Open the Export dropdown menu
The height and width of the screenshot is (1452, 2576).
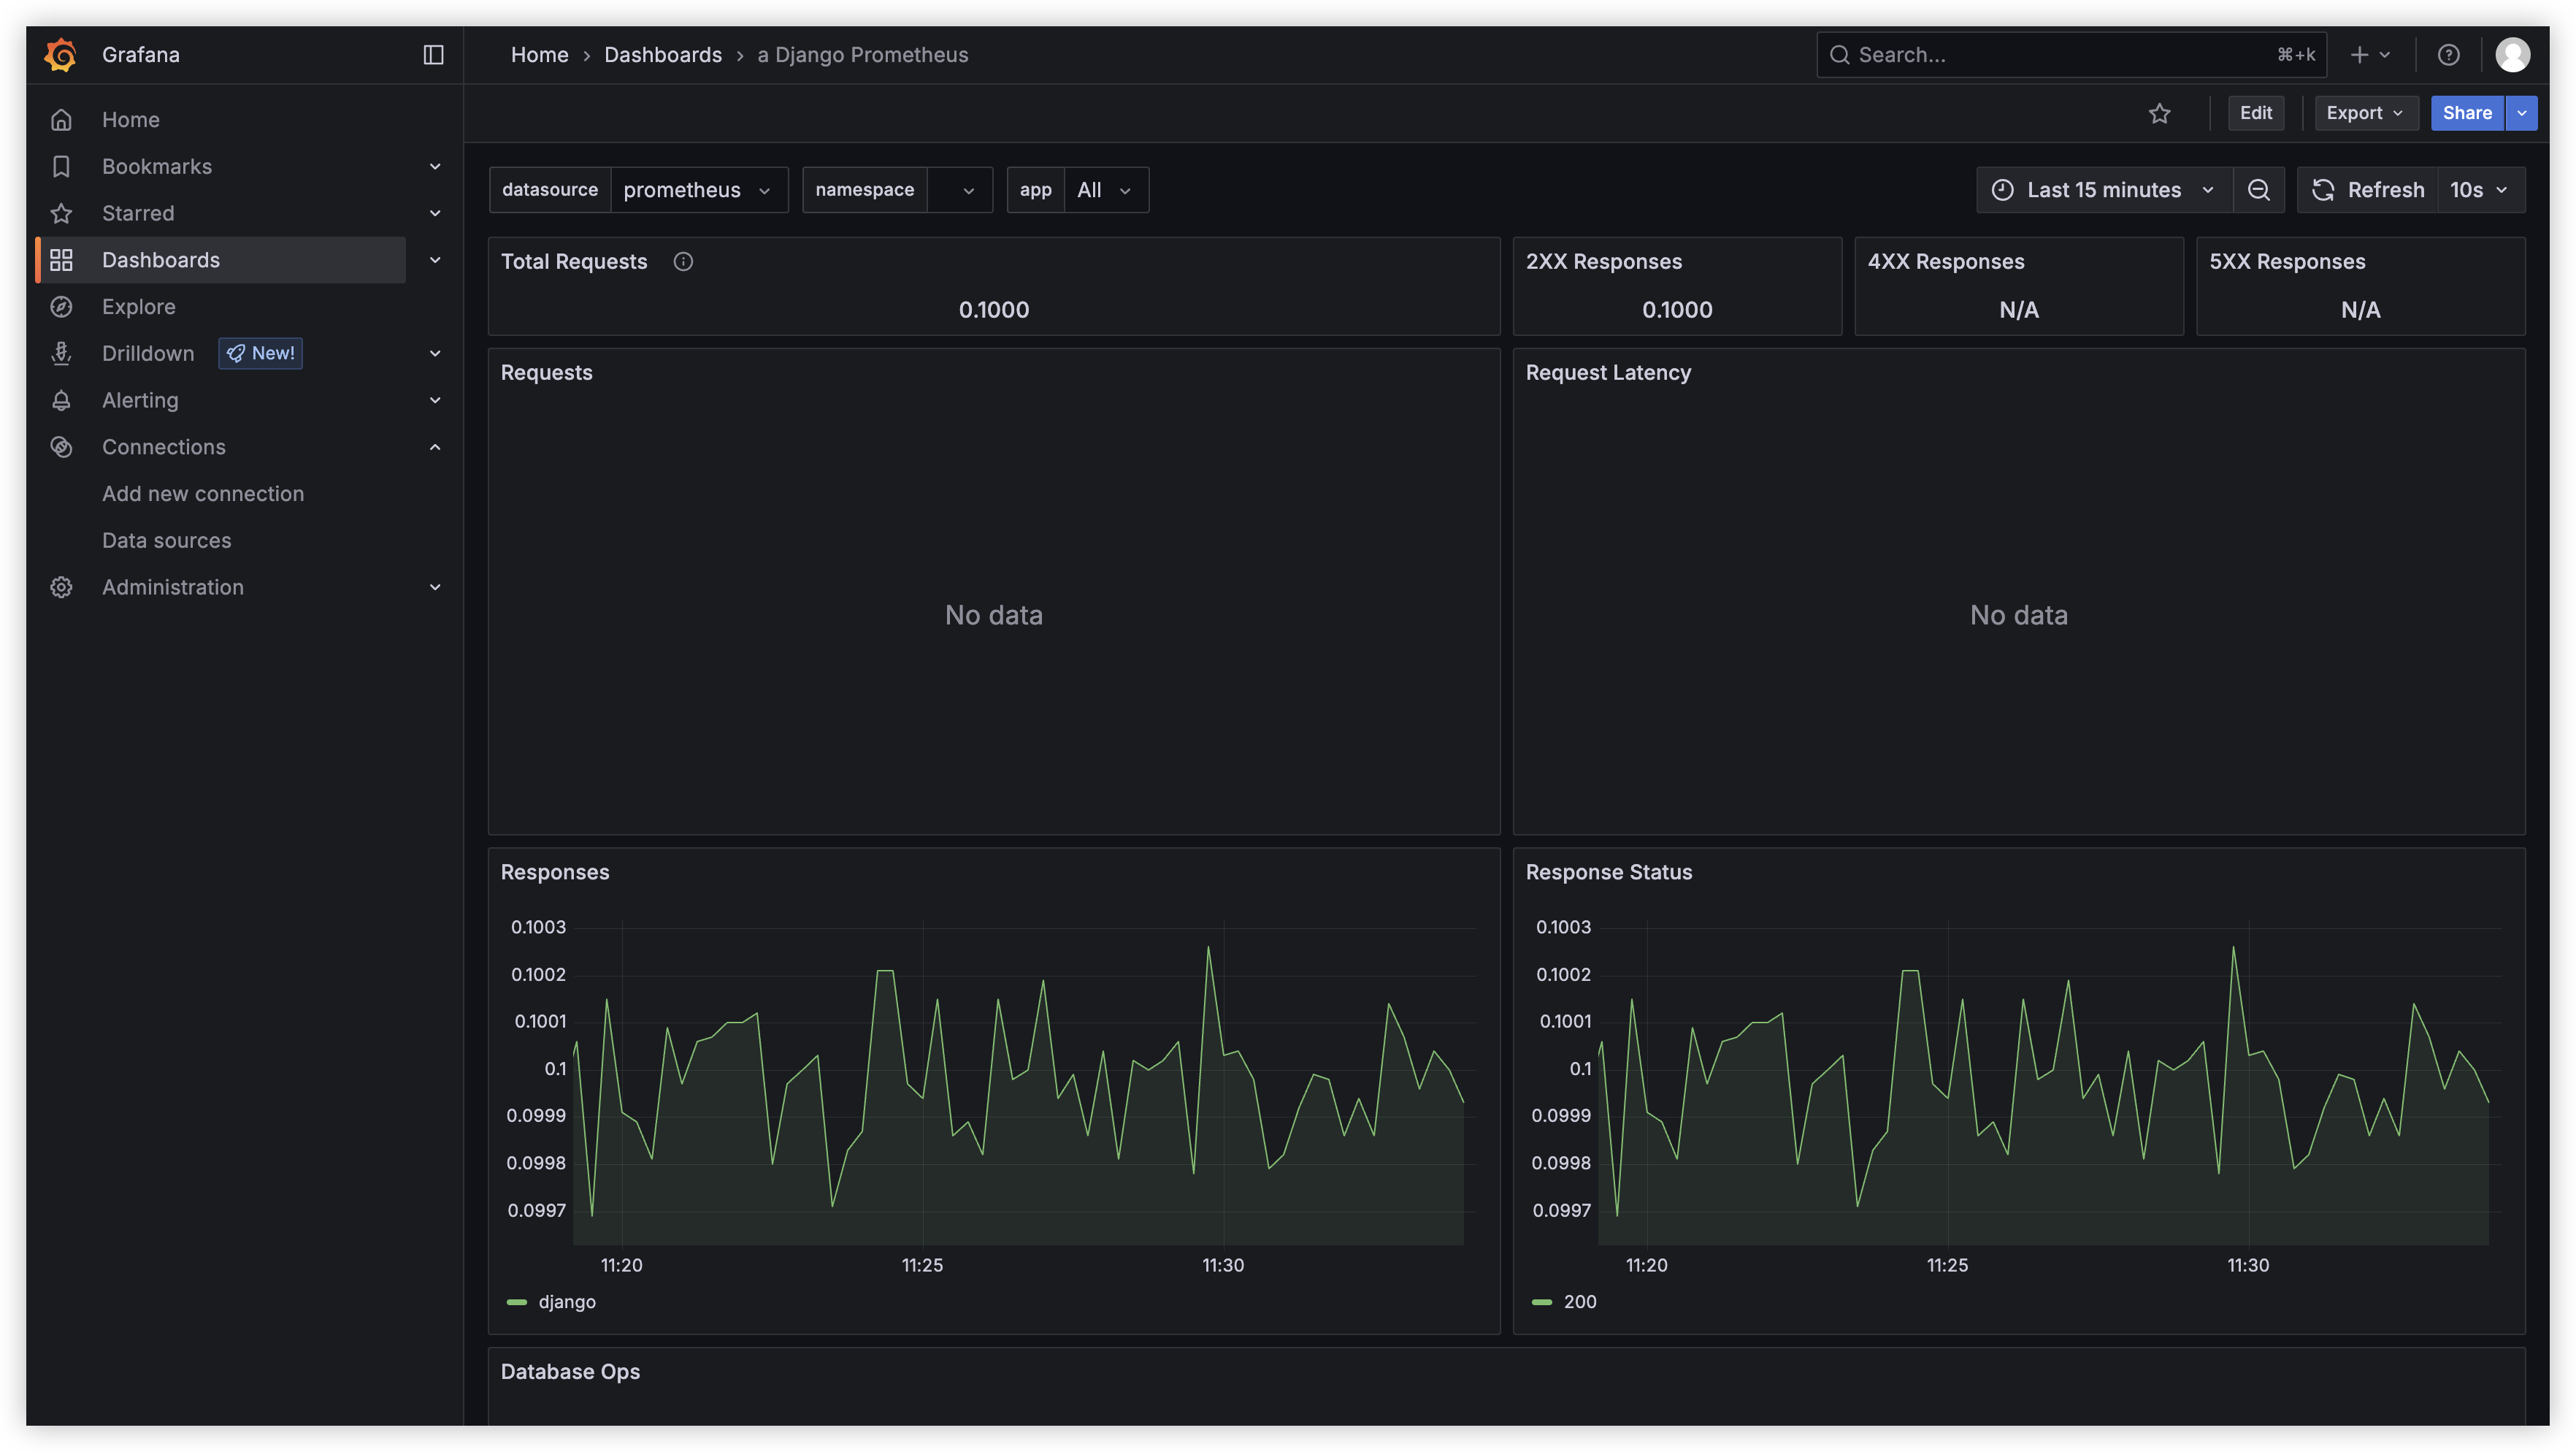[x=2365, y=113]
